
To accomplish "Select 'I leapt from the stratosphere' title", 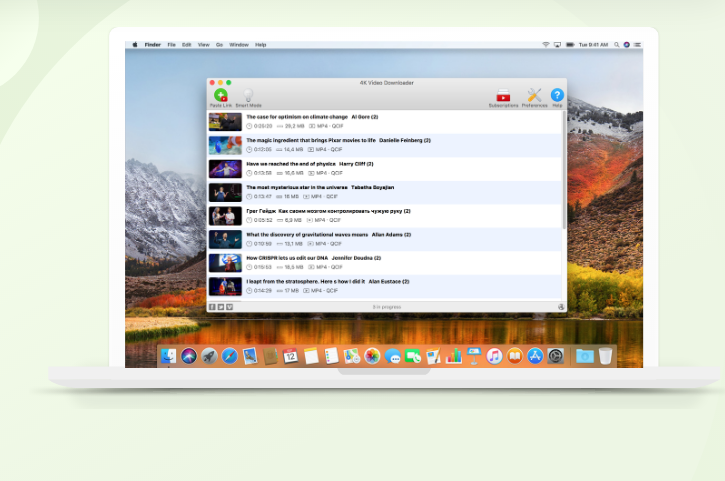I will pos(306,282).
